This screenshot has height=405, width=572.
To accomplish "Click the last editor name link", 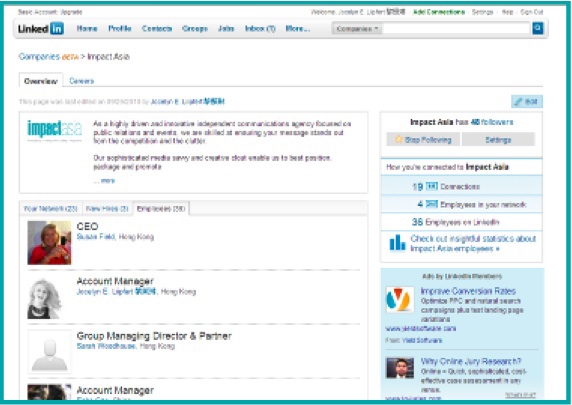I will click(188, 101).
